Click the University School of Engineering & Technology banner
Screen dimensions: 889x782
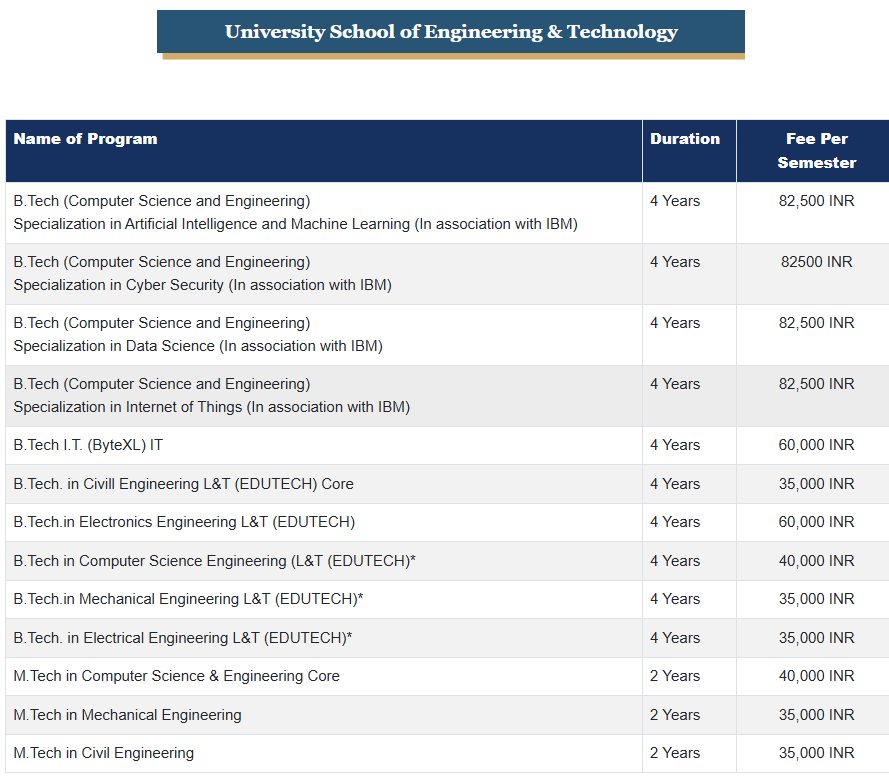[x=451, y=32]
